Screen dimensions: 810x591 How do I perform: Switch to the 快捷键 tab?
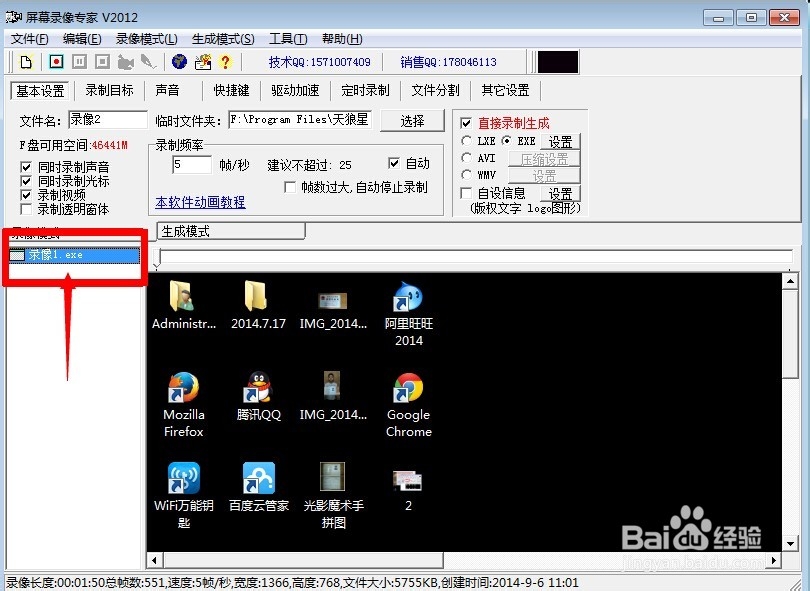(231, 90)
